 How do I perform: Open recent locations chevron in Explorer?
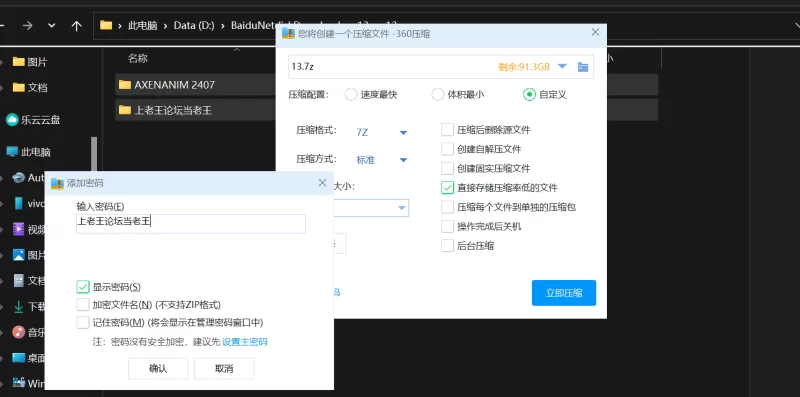[x=52, y=26]
